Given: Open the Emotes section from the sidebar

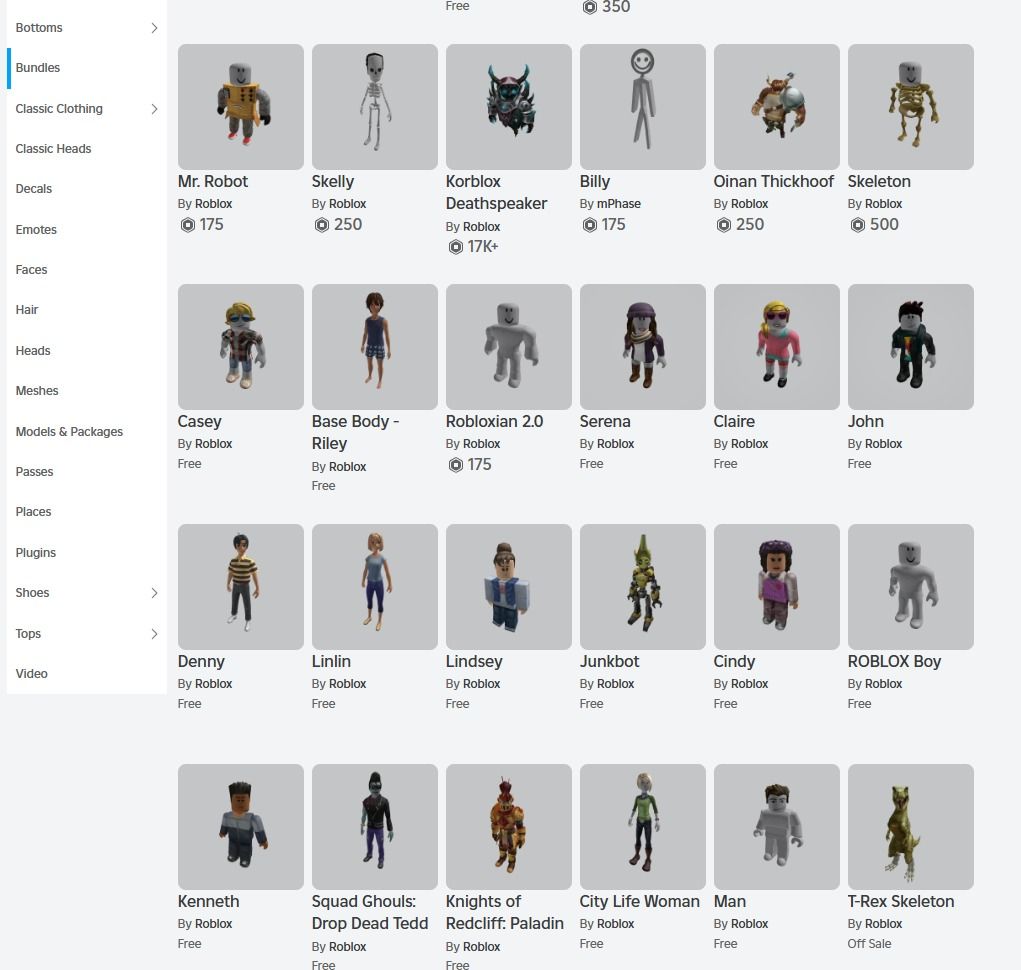Looking at the screenshot, I should 36,230.
